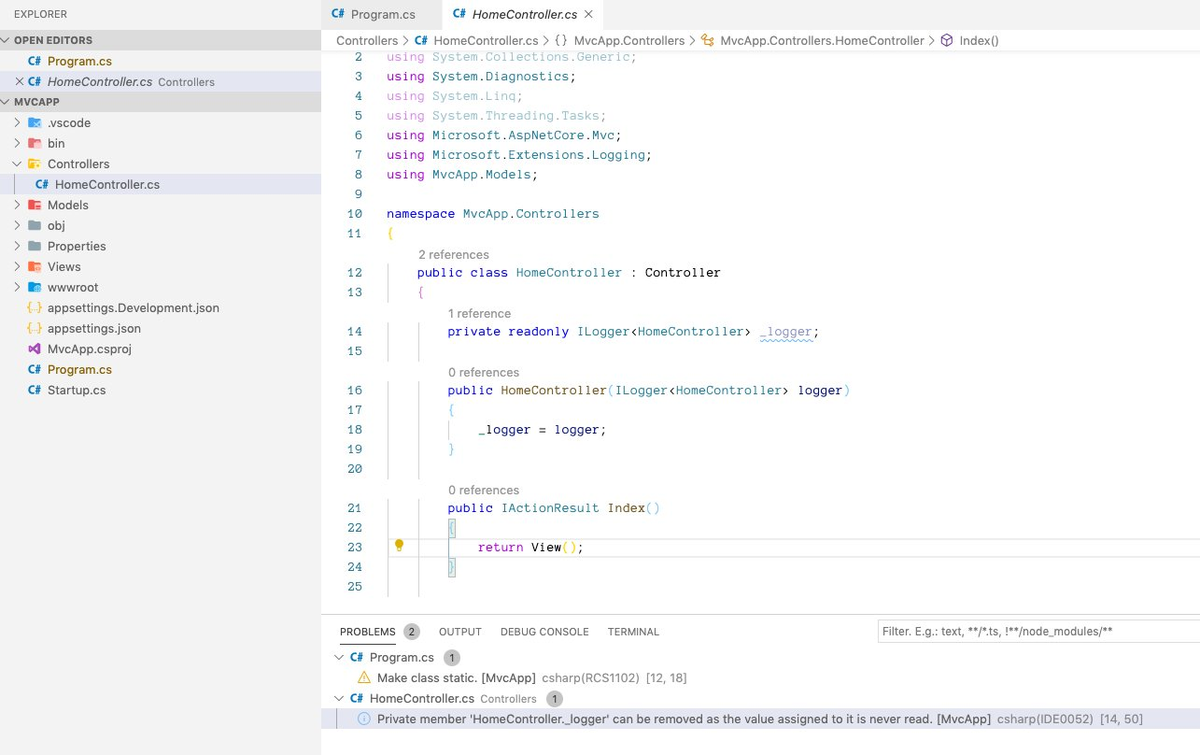Click the warning icon for Make class static
The image size is (1200, 755).
[364, 678]
